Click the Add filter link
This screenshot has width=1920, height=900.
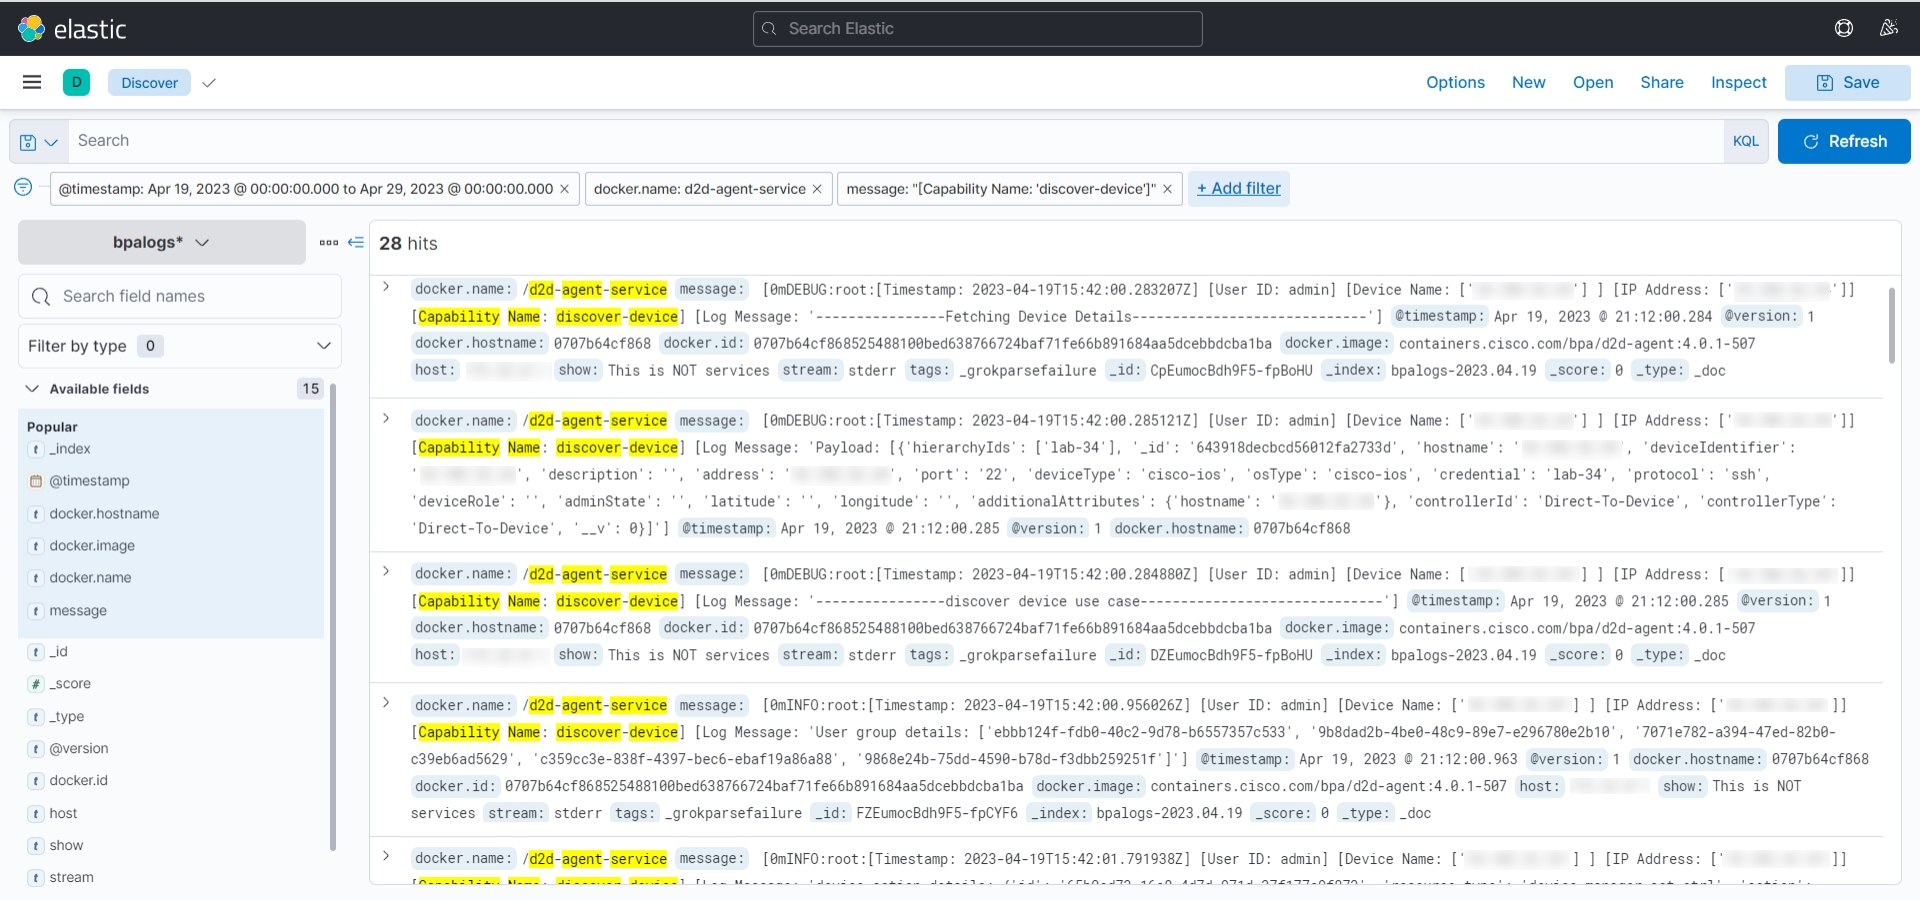coord(1238,188)
